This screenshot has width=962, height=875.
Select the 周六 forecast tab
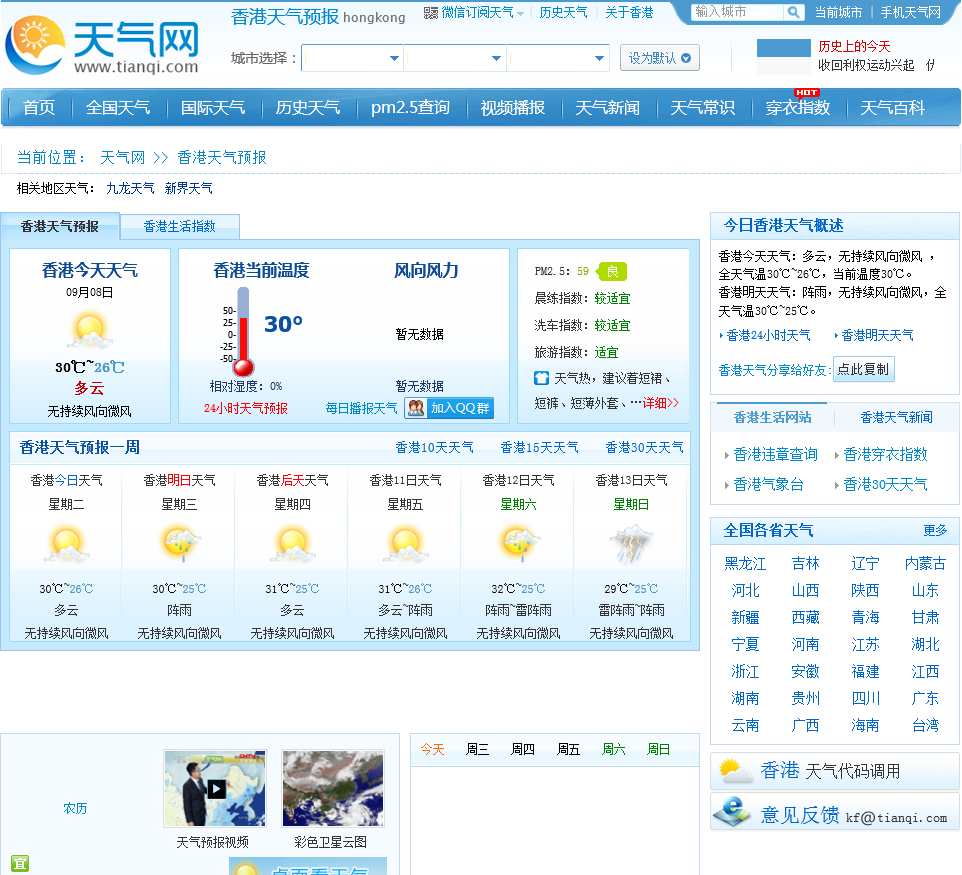pyautogui.click(x=614, y=749)
